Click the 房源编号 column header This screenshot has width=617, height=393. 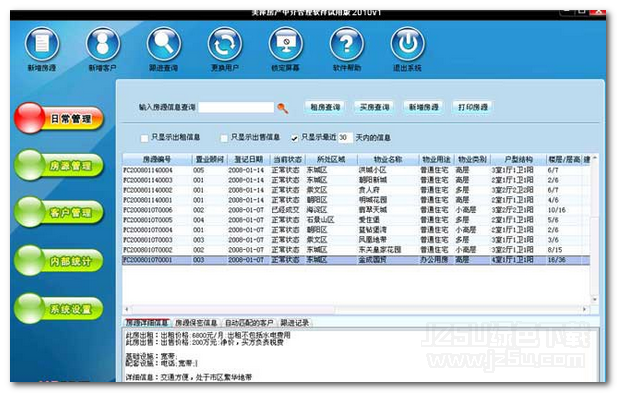pos(157,159)
